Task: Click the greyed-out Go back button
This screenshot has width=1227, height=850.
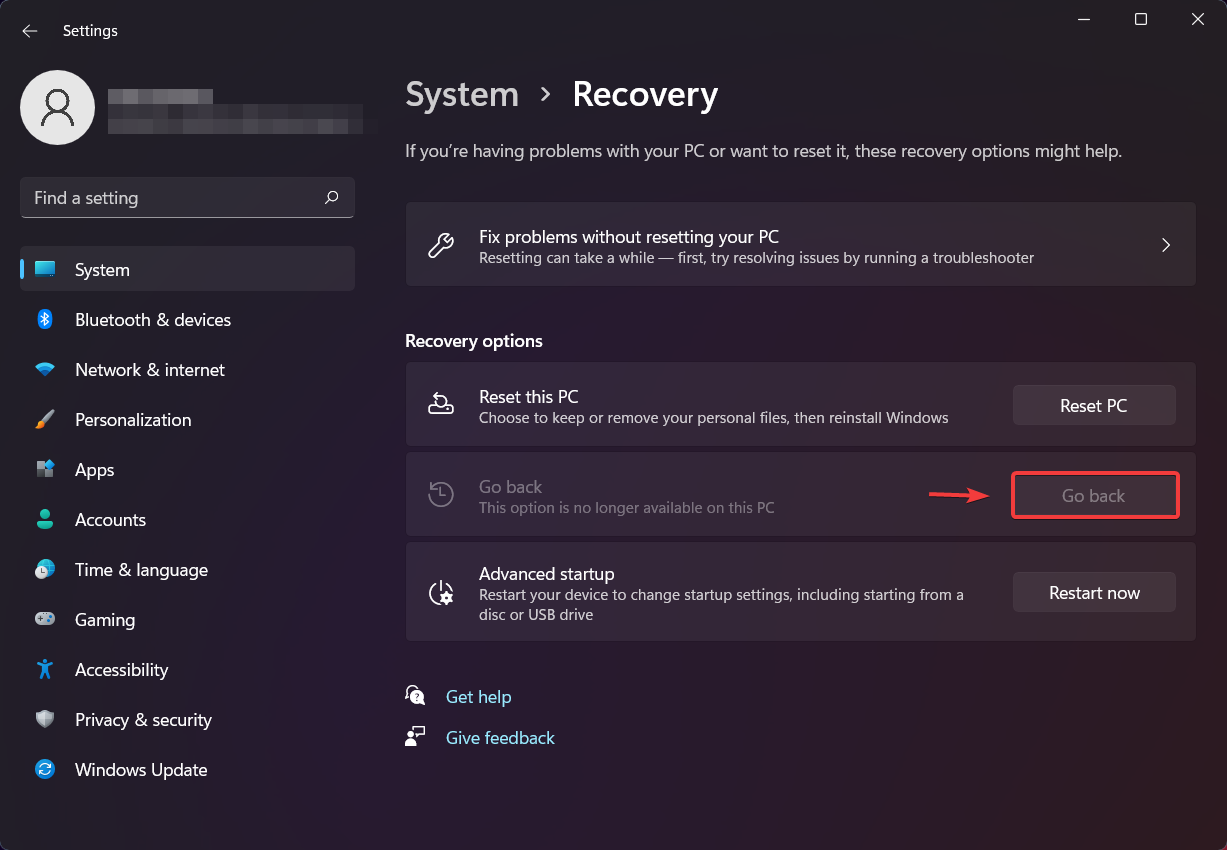Action: point(1094,496)
